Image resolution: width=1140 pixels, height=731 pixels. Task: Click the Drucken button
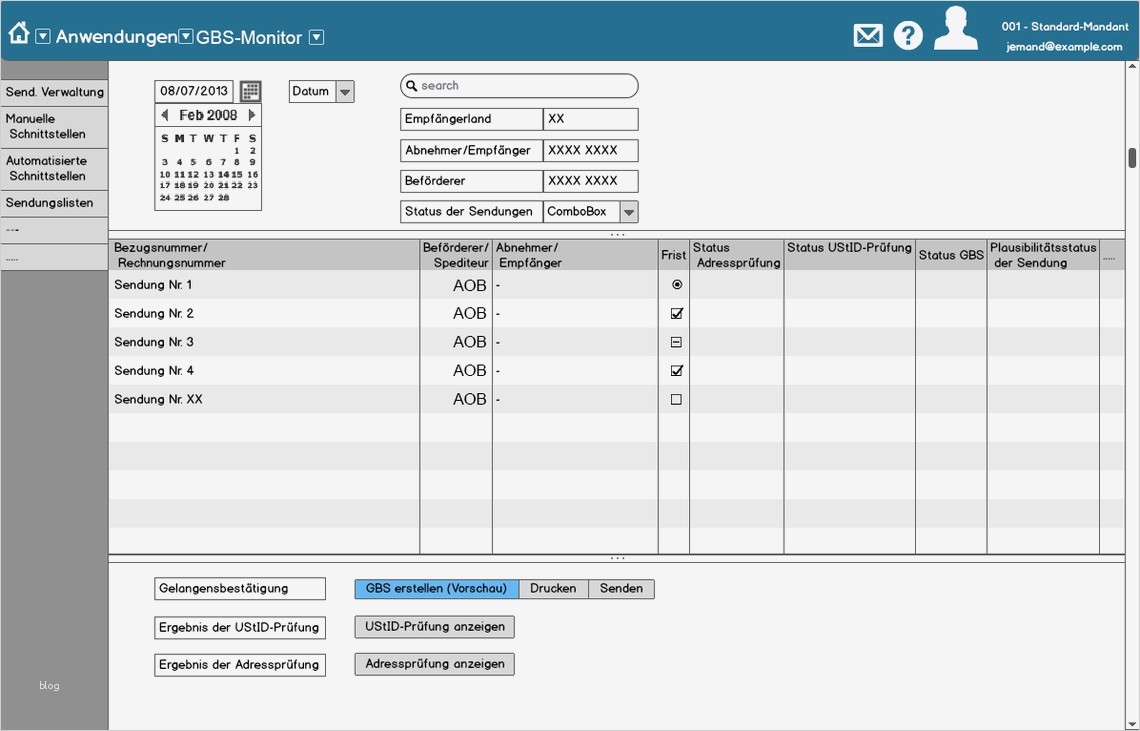coord(553,588)
